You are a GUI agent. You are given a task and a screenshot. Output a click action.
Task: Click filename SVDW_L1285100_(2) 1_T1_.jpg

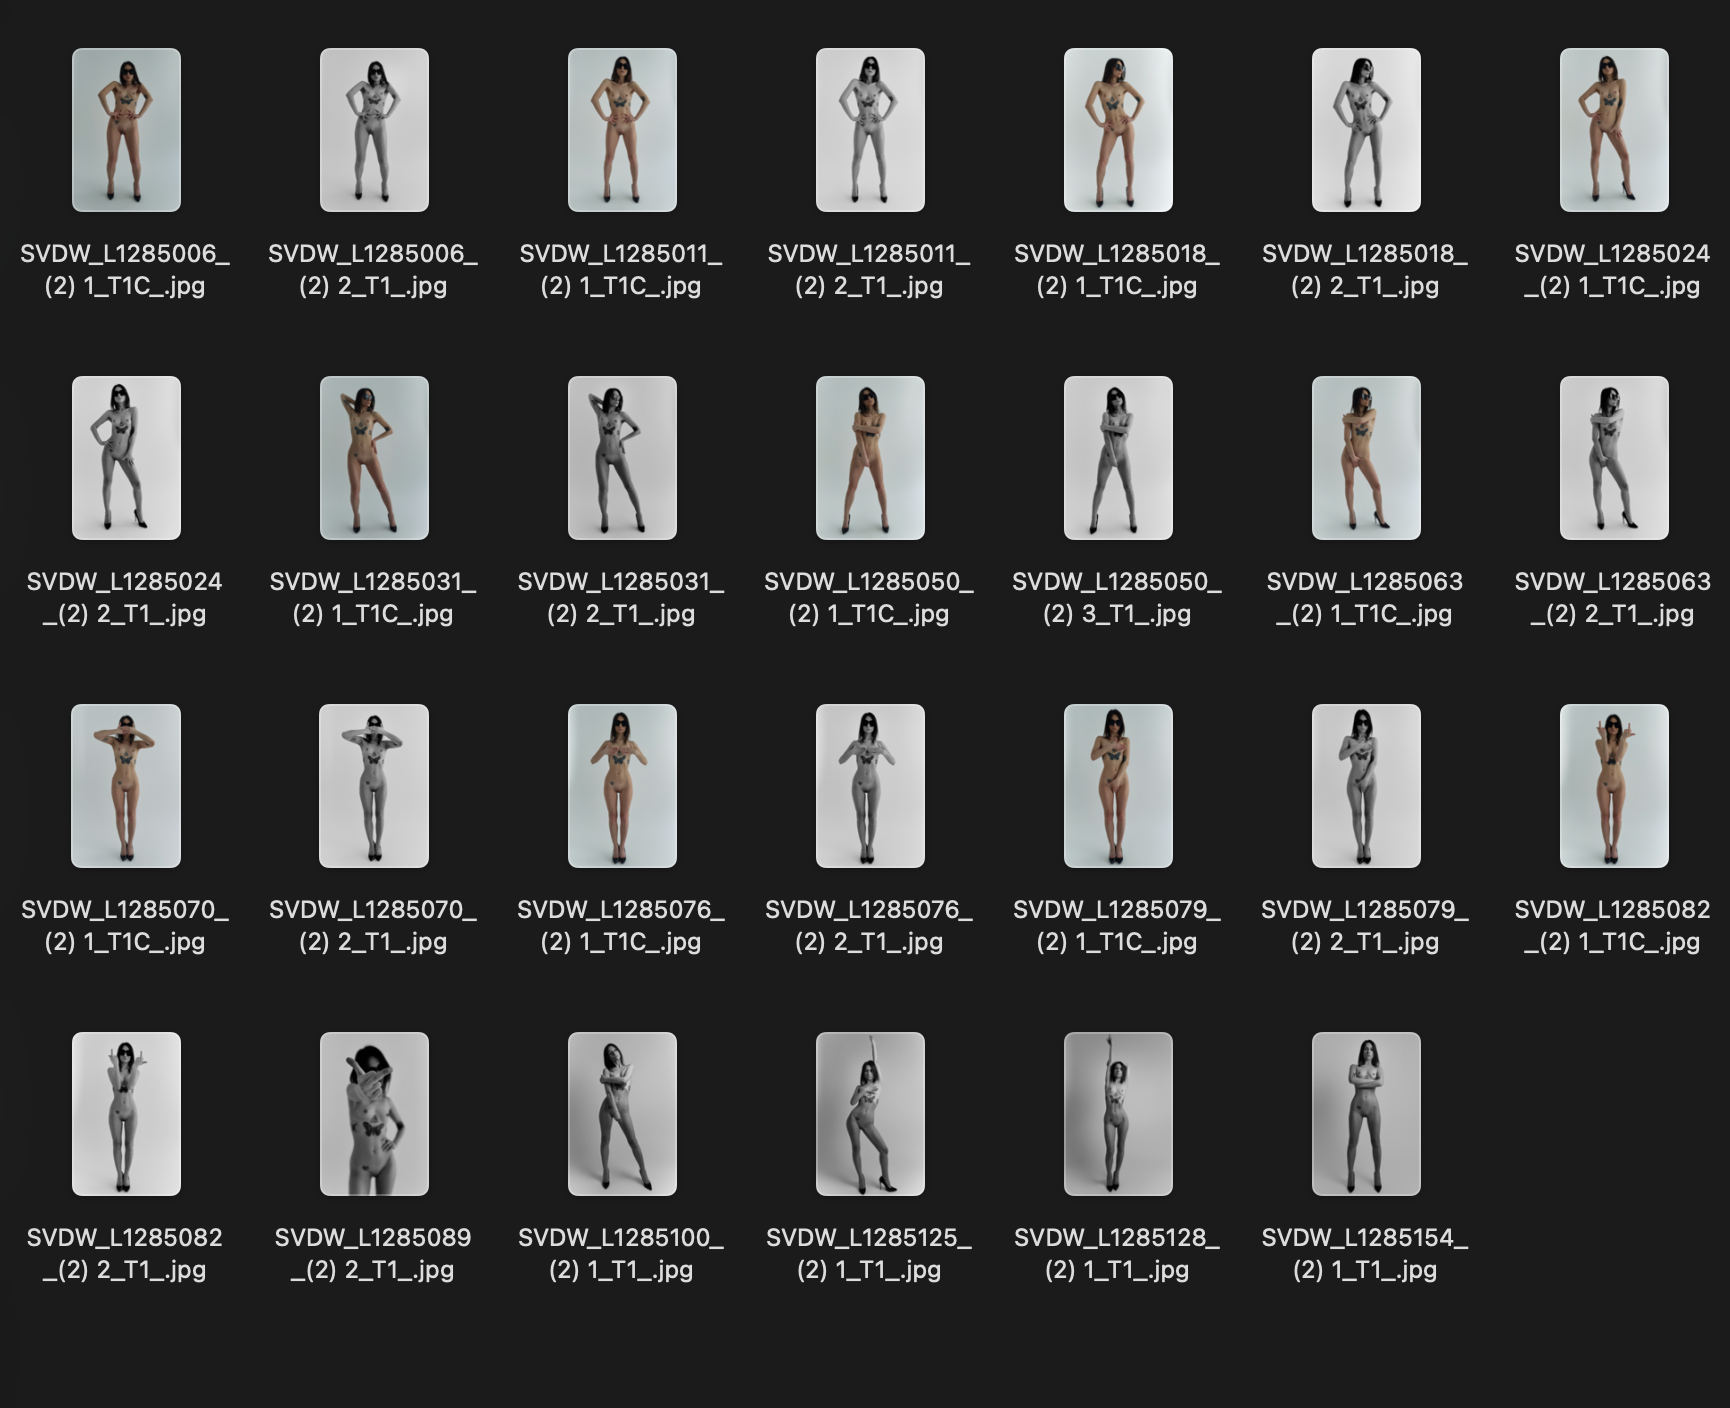coord(621,1254)
